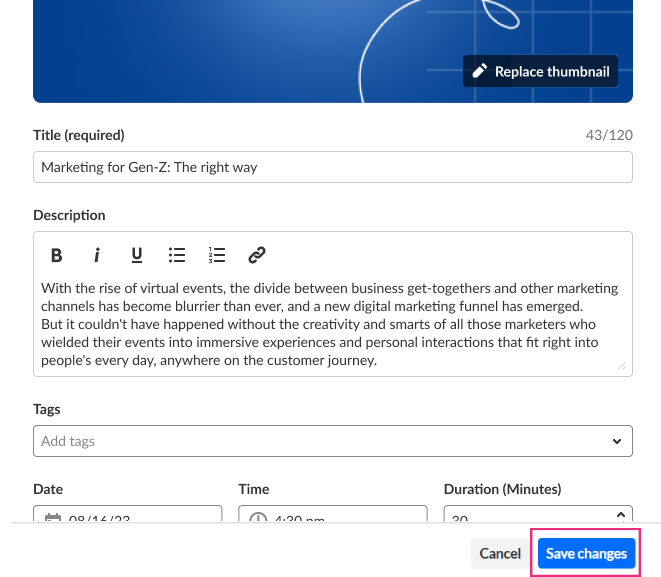The width and height of the screenshot is (661, 577).
Task: Click the pencil icon on Replace thumbnail
Action: 480,71
